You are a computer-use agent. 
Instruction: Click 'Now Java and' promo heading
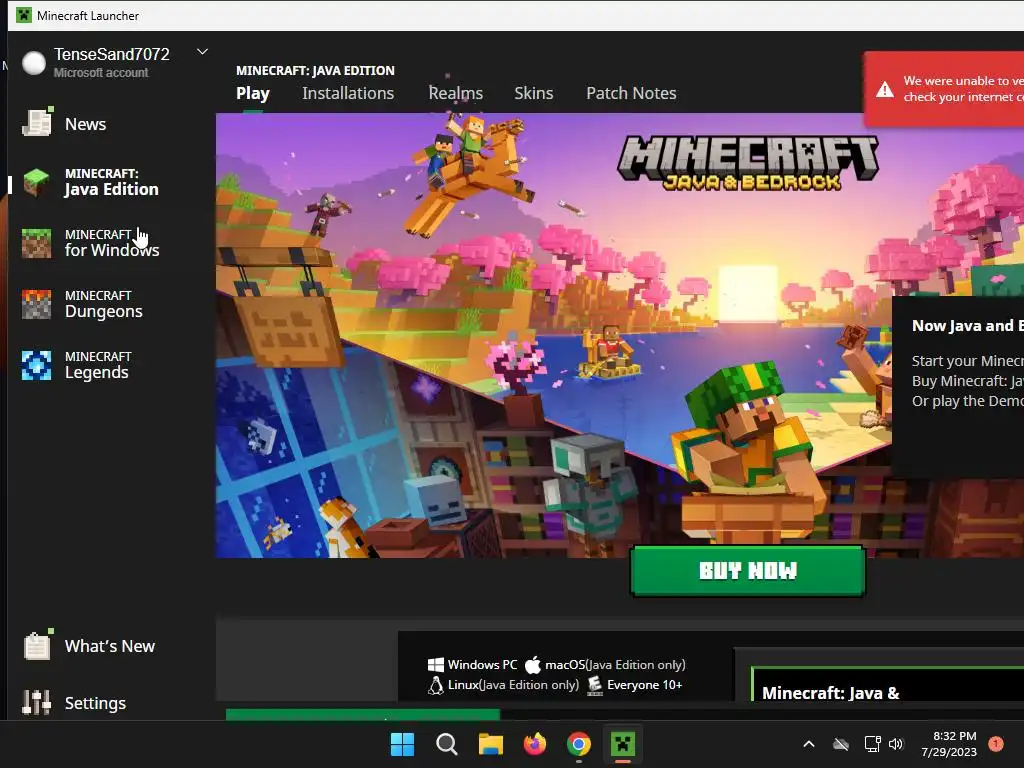(x=968, y=326)
